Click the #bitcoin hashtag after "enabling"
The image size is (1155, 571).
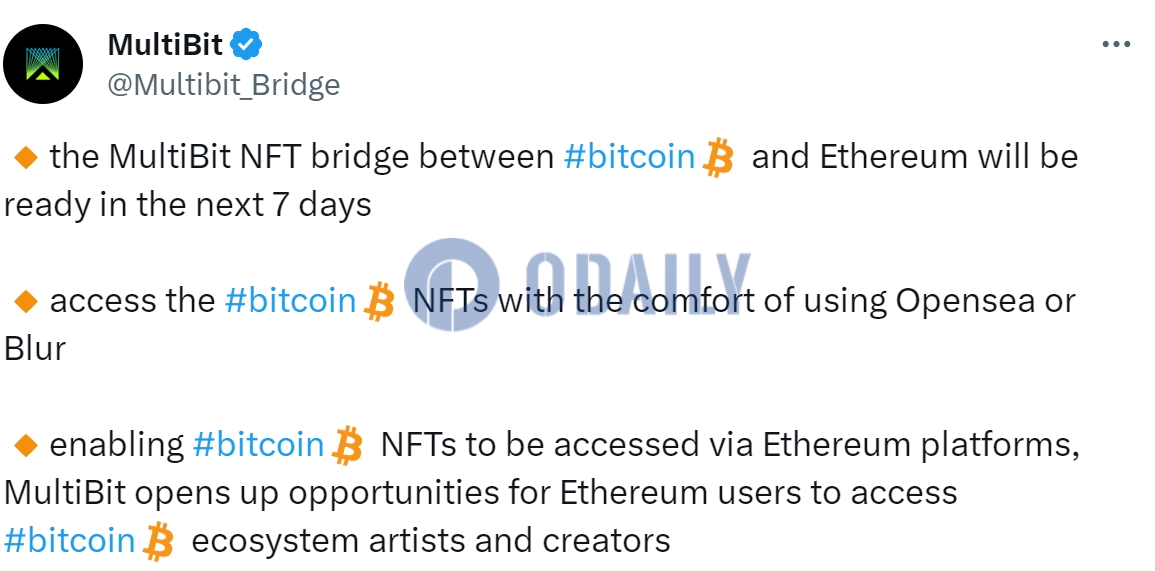(x=259, y=444)
